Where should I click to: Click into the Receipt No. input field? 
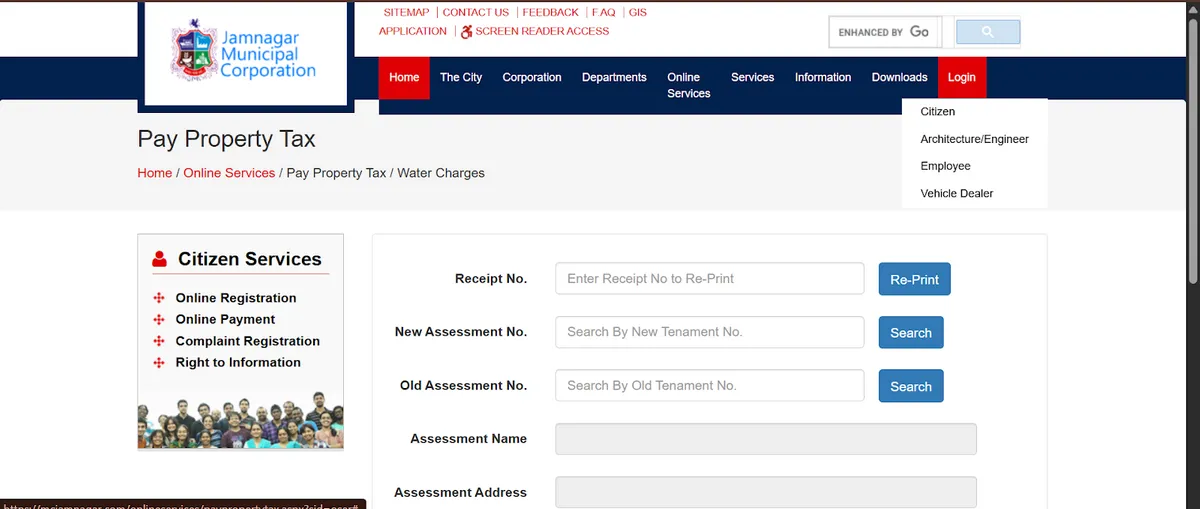click(x=709, y=279)
